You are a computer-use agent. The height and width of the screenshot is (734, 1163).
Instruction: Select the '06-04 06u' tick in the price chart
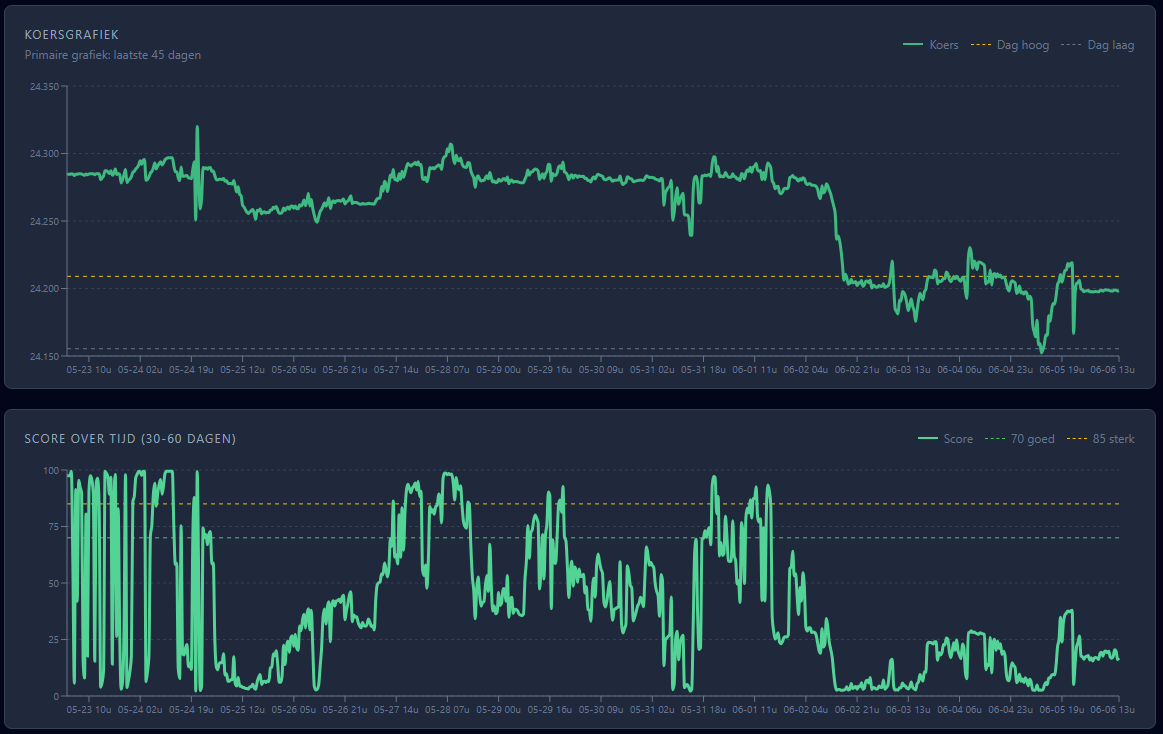point(959,369)
